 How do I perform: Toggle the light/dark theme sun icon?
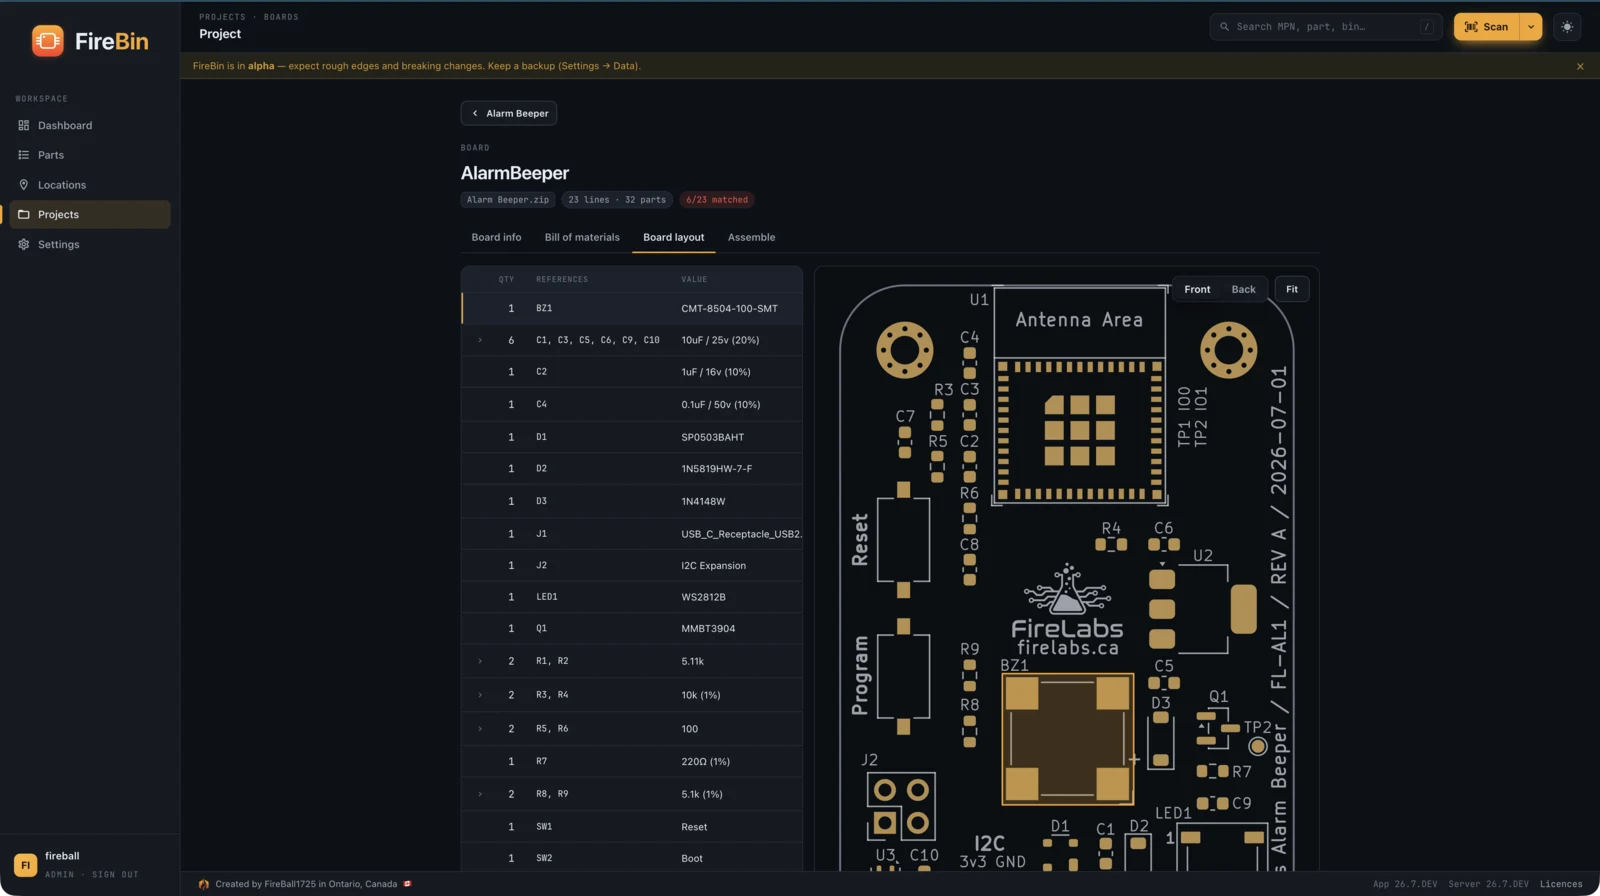coord(1567,27)
